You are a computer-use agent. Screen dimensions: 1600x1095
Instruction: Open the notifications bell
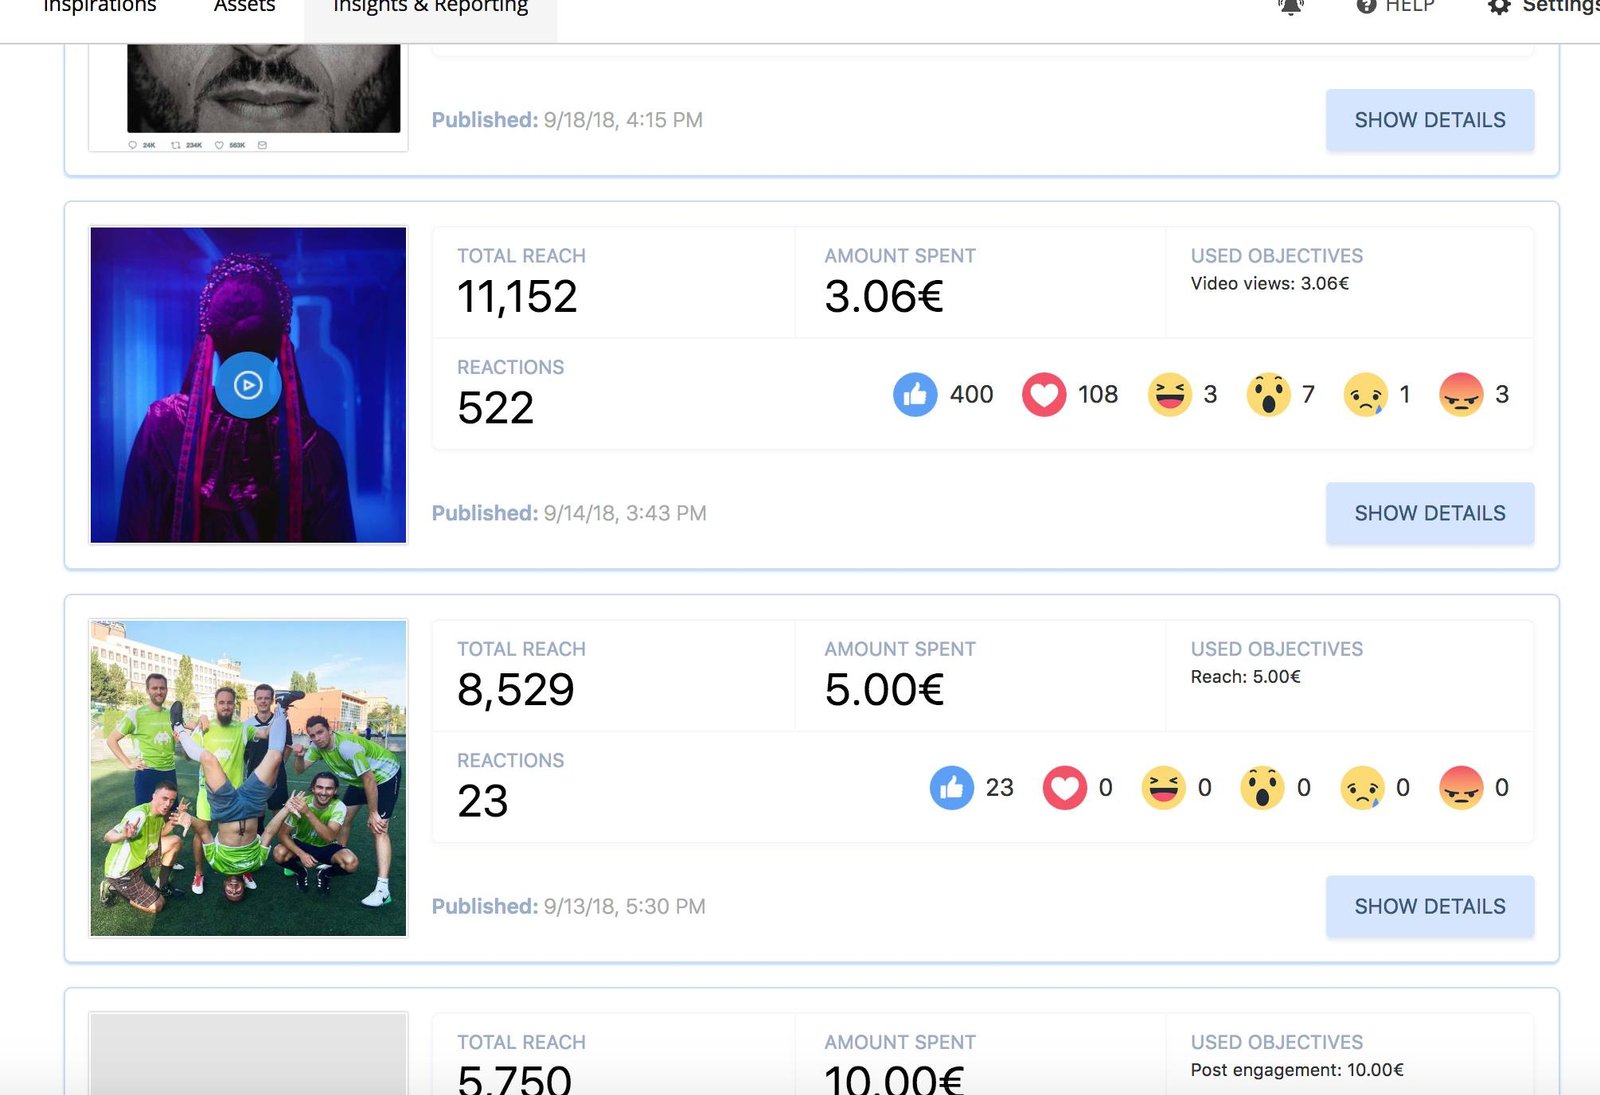tap(1291, 6)
